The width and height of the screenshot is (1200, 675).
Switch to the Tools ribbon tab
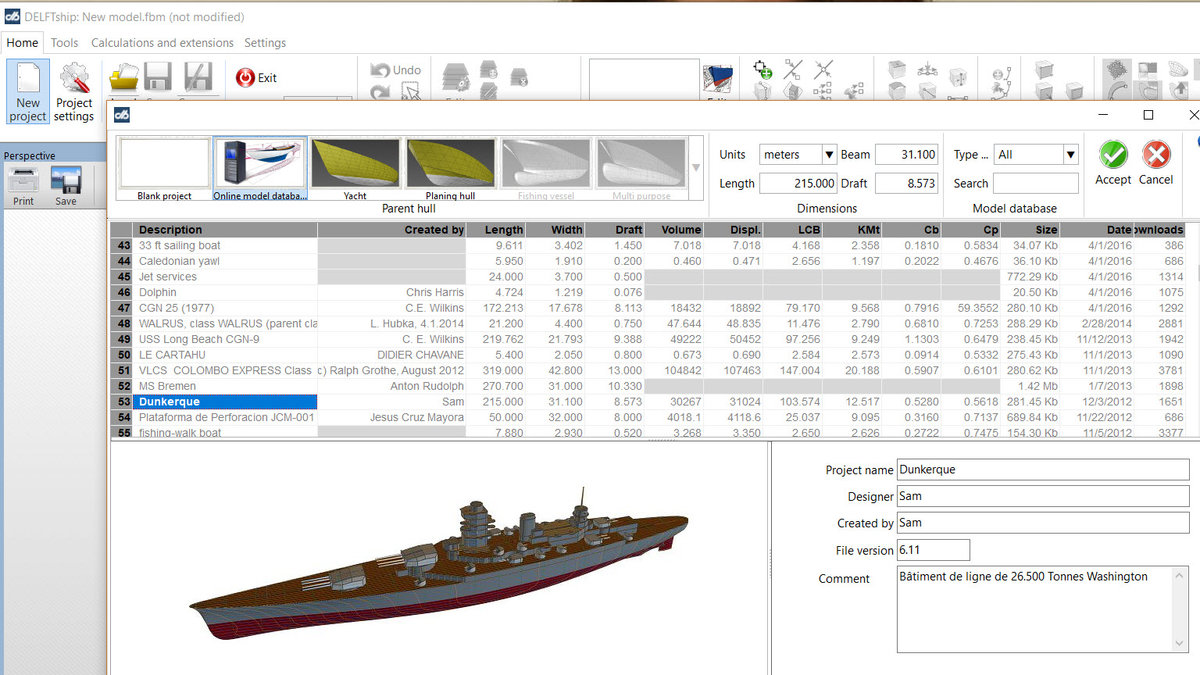[x=65, y=43]
